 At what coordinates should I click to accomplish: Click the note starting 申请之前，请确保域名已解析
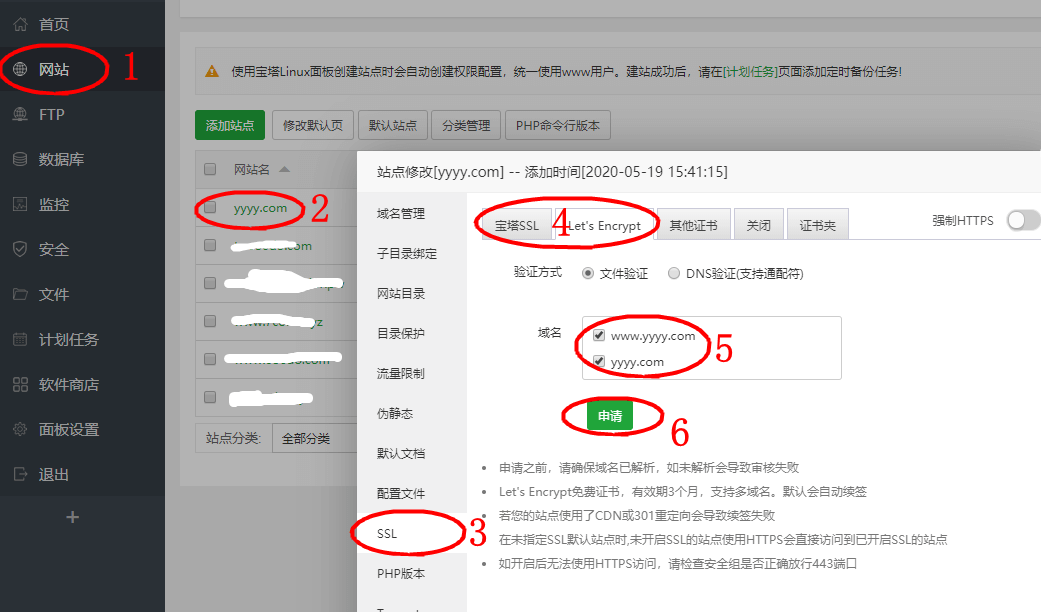[649, 467]
